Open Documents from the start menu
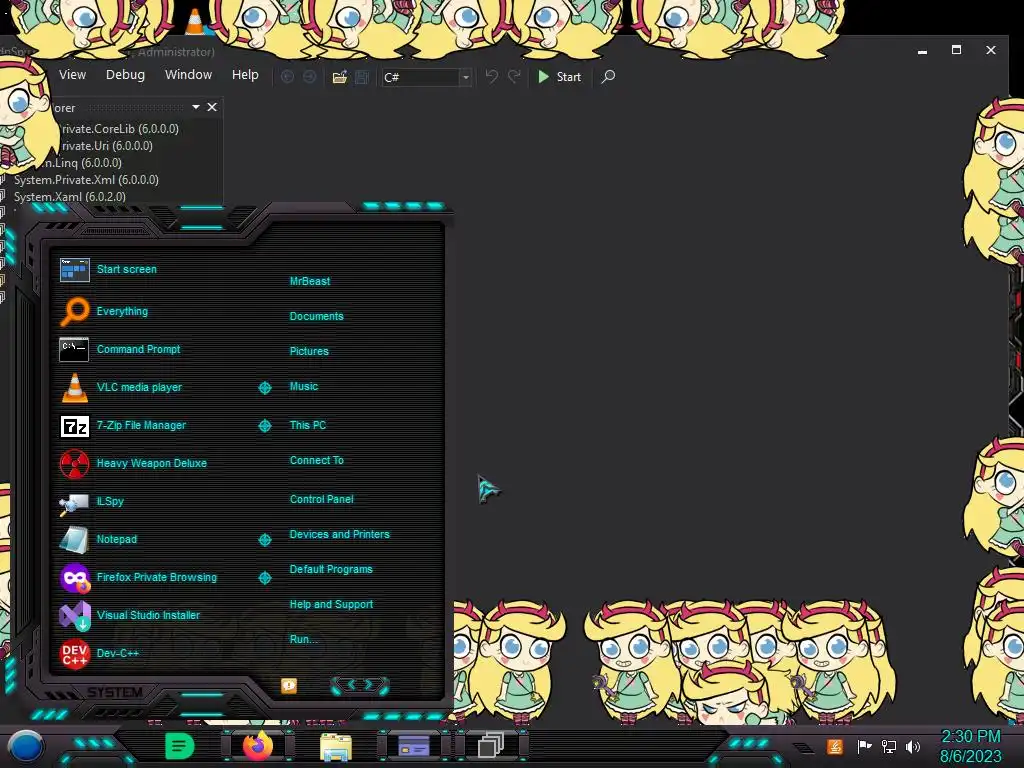1024x768 pixels. [316, 316]
